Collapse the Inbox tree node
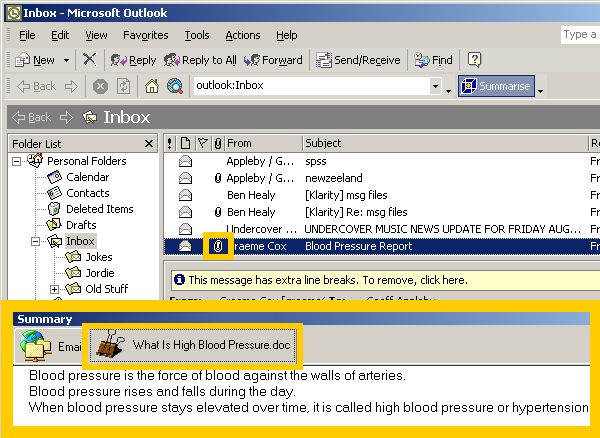 pos(35,241)
